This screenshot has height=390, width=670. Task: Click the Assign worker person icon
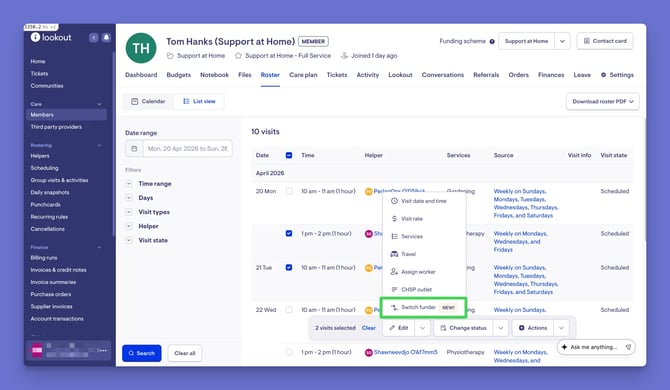pos(394,272)
